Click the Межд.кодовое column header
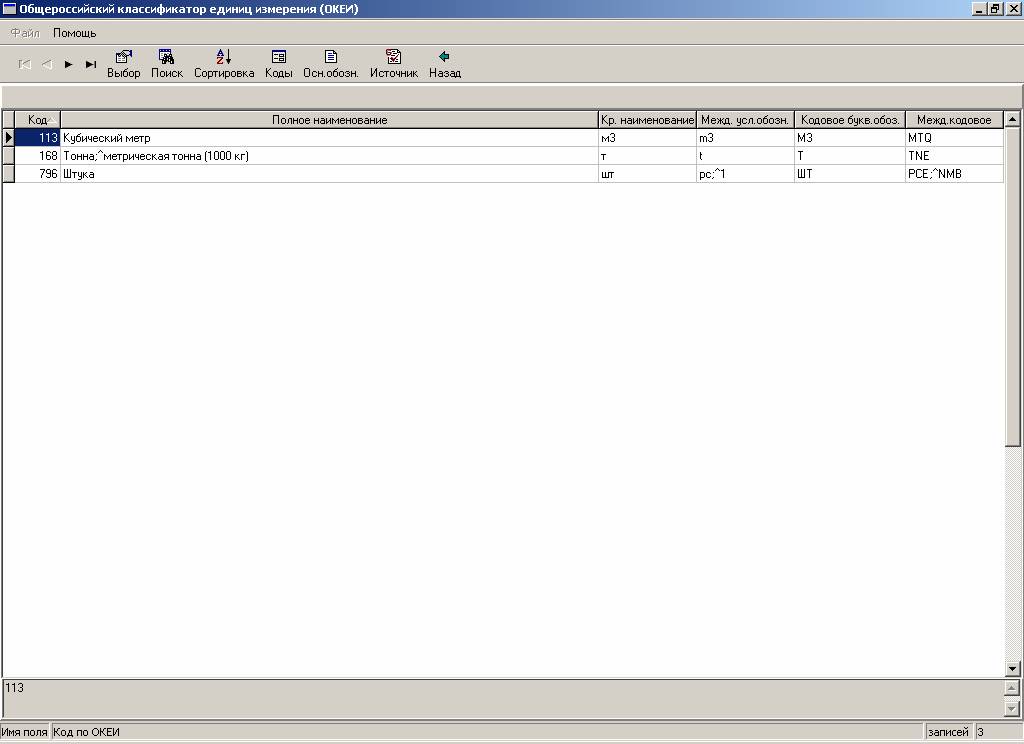This screenshot has height=744, width=1024. click(954, 120)
